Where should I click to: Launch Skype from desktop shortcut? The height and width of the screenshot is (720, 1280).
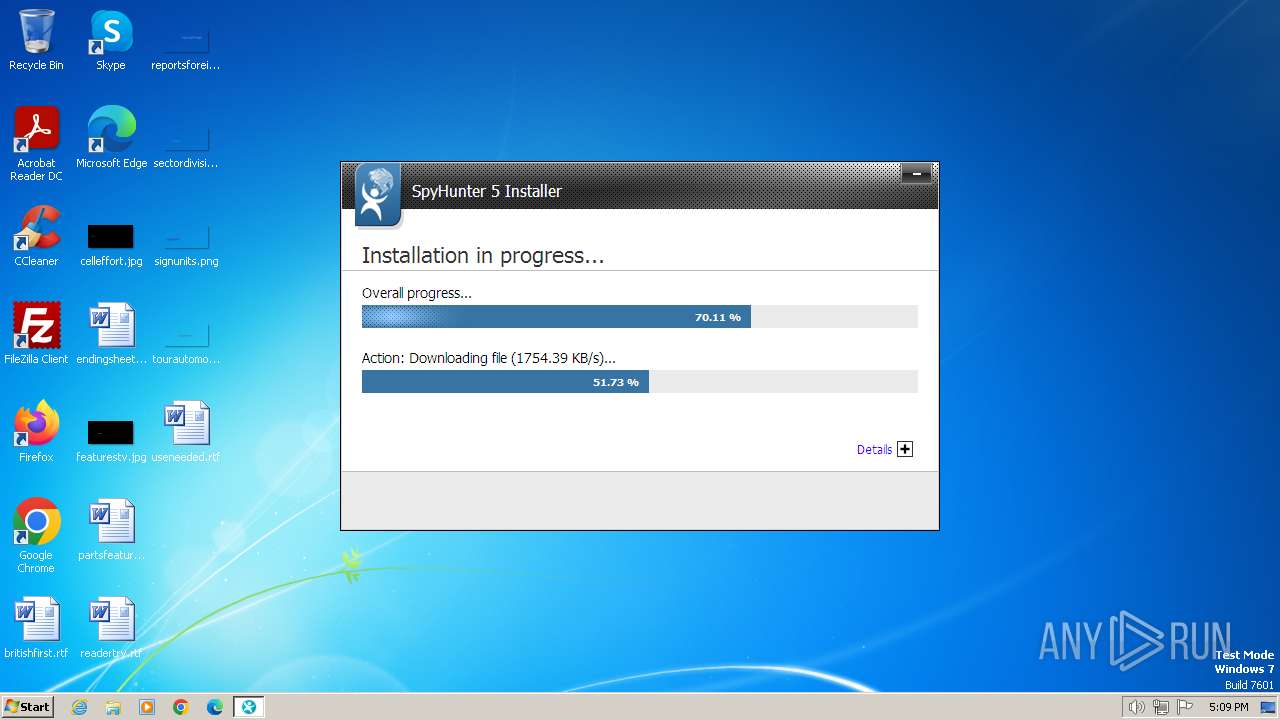click(x=111, y=40)
